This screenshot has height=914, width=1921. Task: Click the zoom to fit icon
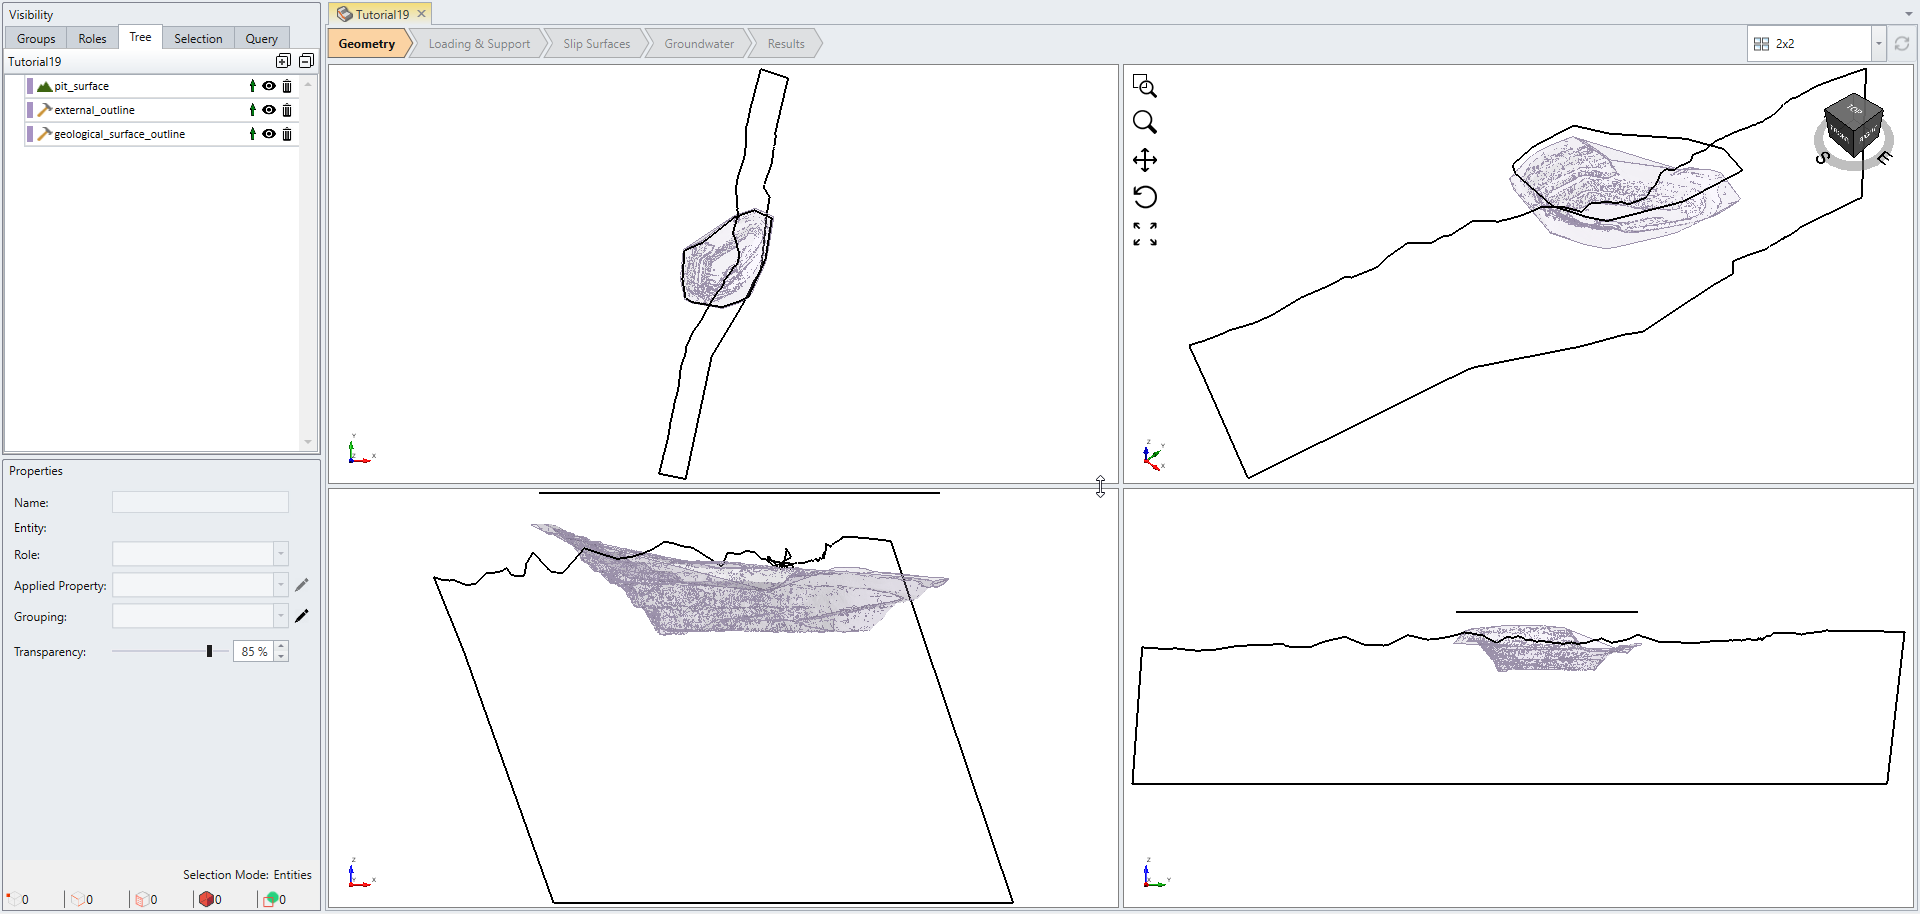click(x=1144, y=234)
